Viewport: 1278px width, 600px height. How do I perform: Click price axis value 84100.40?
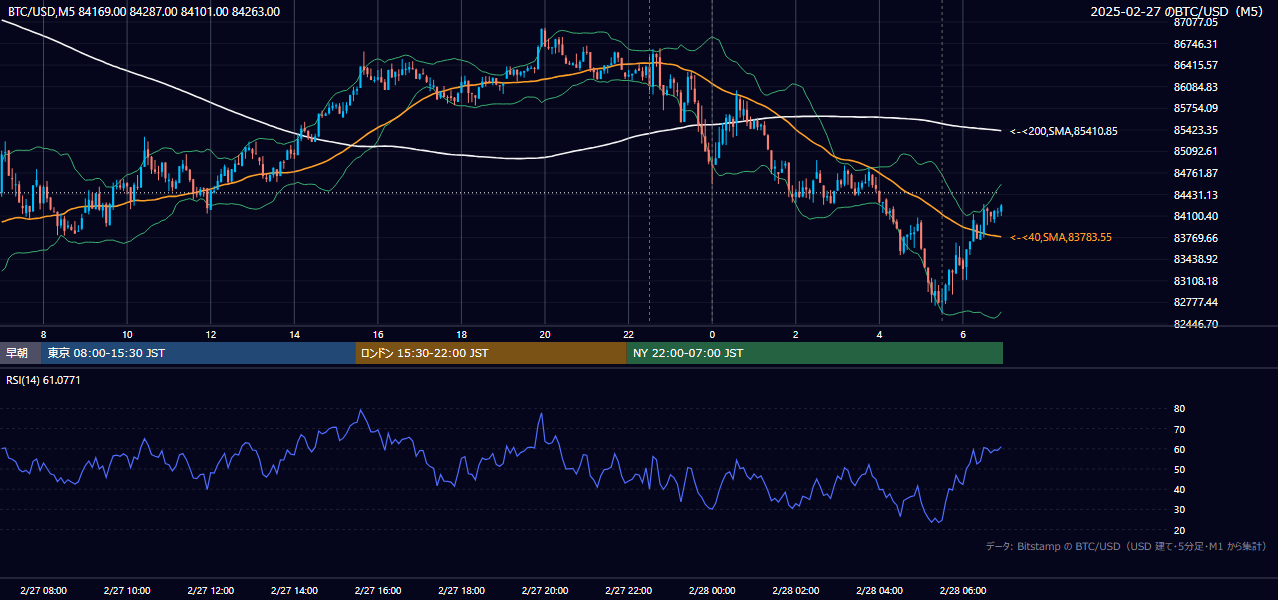tap(1195, 216)
